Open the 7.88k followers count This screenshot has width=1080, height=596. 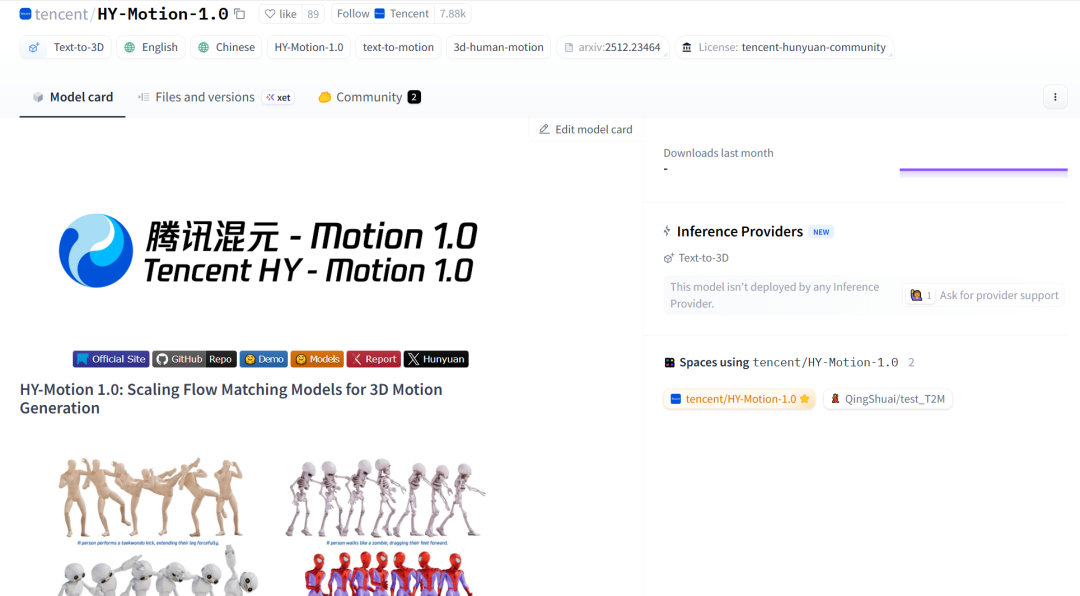point(453,14)
